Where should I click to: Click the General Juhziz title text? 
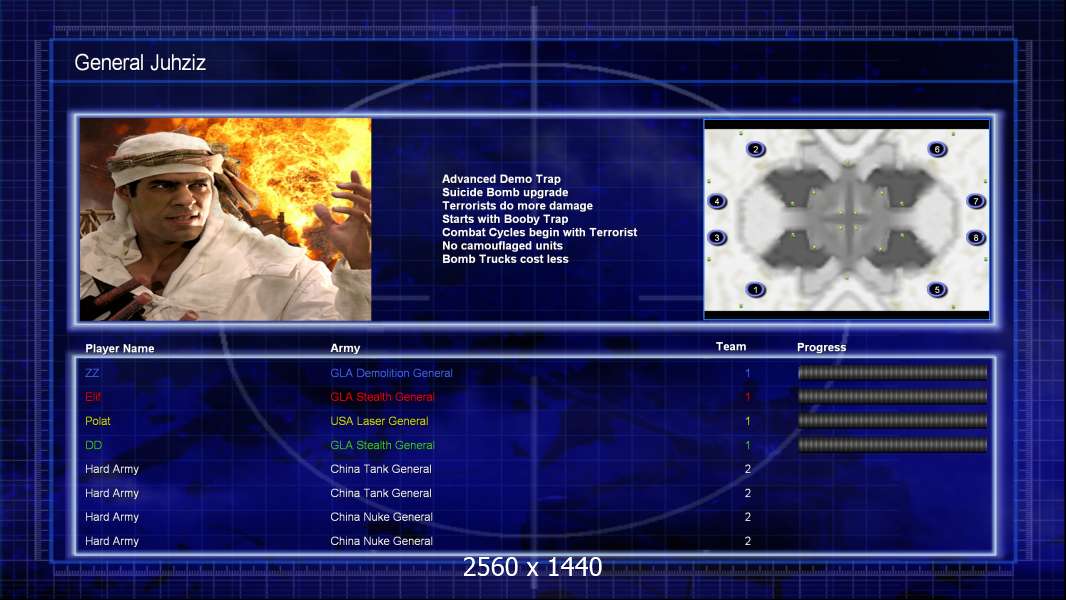pyautogui.click(x=140, y=64)
